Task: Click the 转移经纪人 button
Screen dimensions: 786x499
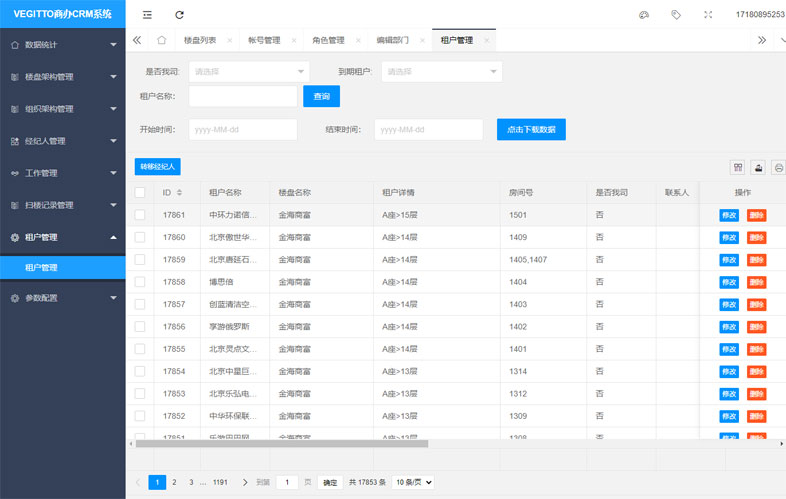Action: (x=157, y=167)
